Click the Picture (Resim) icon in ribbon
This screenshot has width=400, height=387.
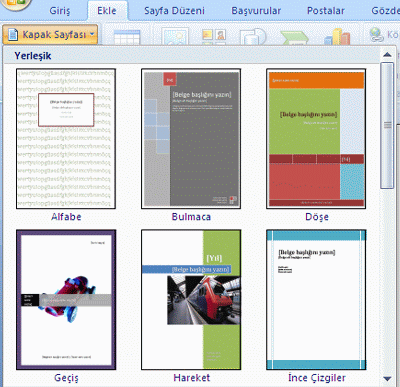coord(175,36)
